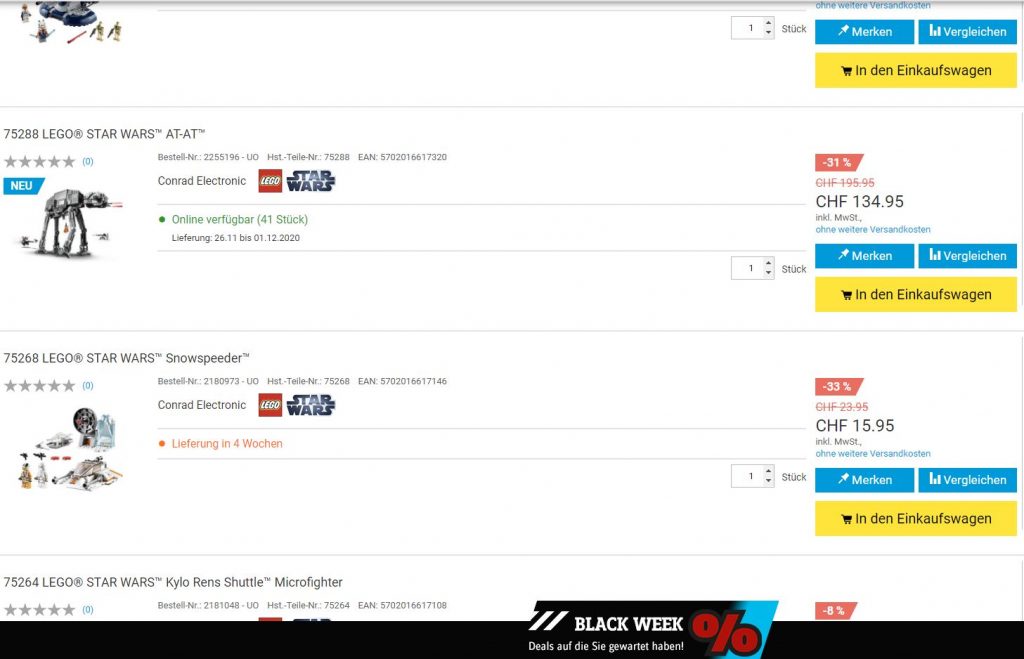
Task: Click the top-most Vergleichen button
Action: pos(968,31)
